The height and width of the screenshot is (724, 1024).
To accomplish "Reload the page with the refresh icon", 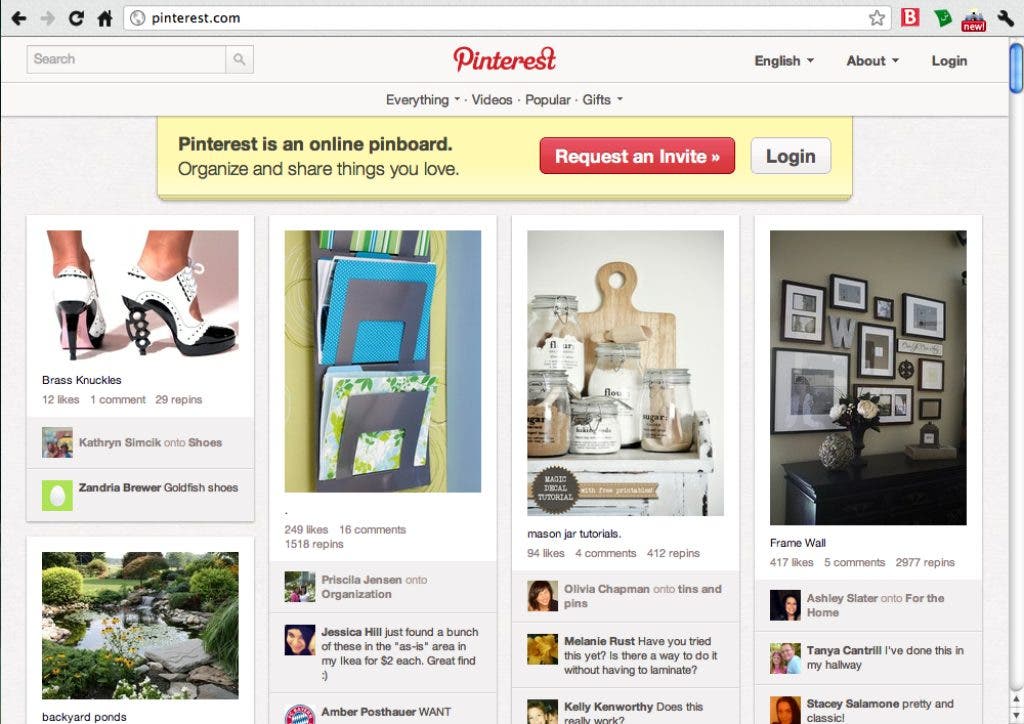I will (76, 18).
